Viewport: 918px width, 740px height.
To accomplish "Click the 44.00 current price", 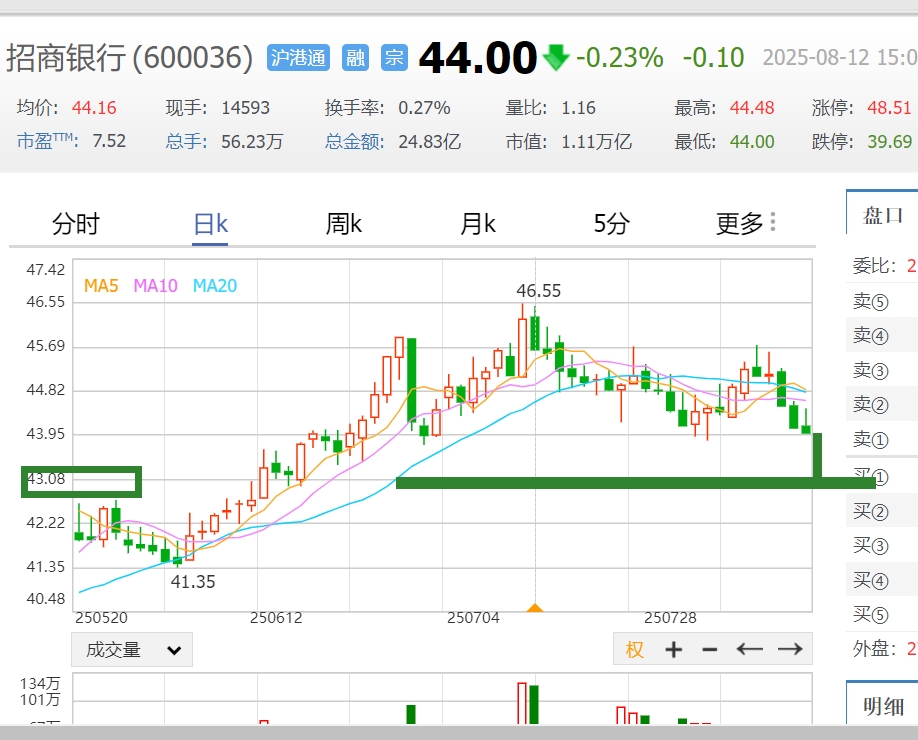I will pos(478,57).
